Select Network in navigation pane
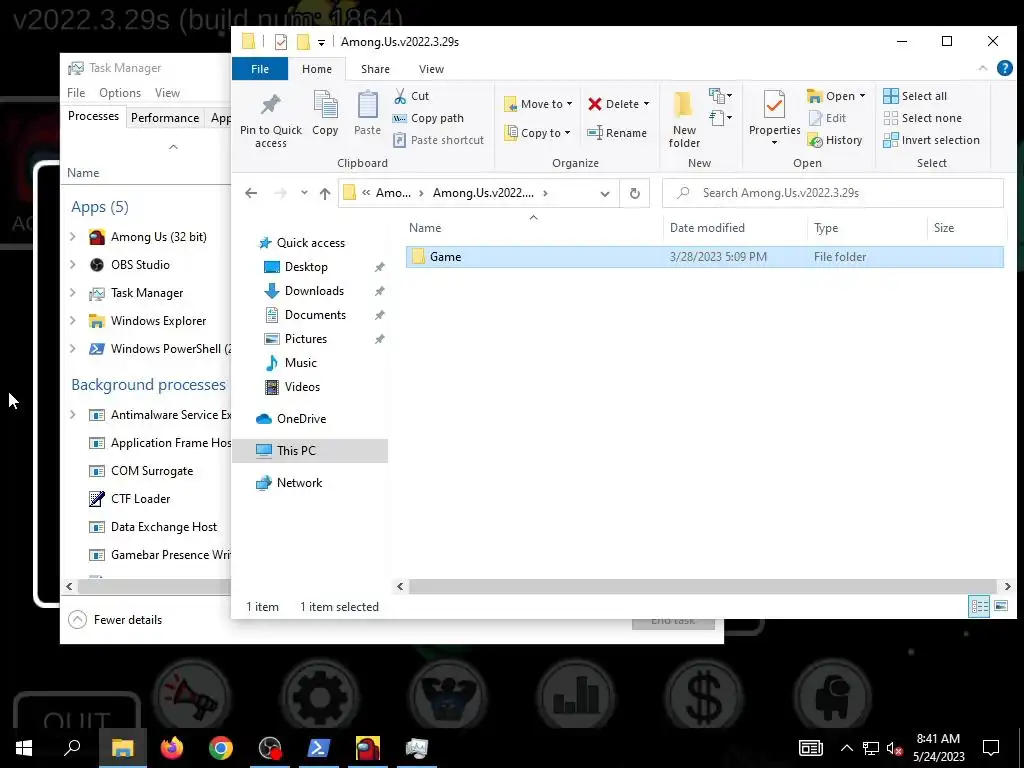Viewport: 1024px width, 768px height. coord(299,483)
